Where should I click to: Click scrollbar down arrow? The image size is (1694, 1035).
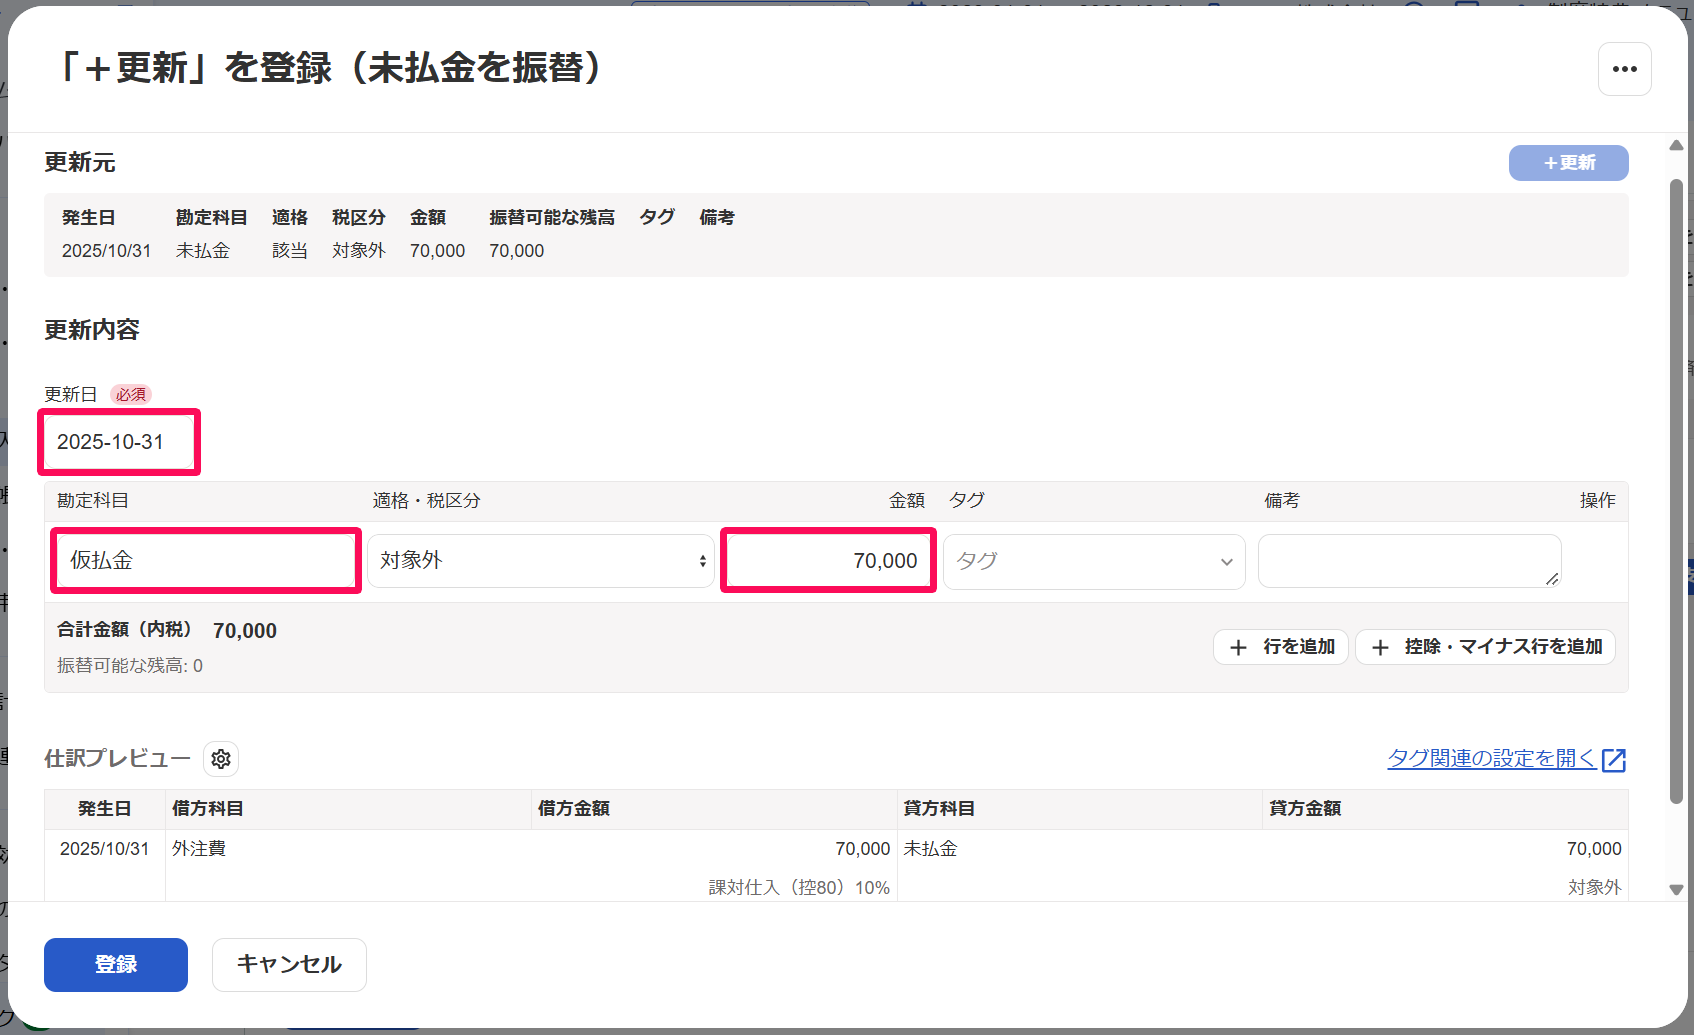pos(1676,889)
